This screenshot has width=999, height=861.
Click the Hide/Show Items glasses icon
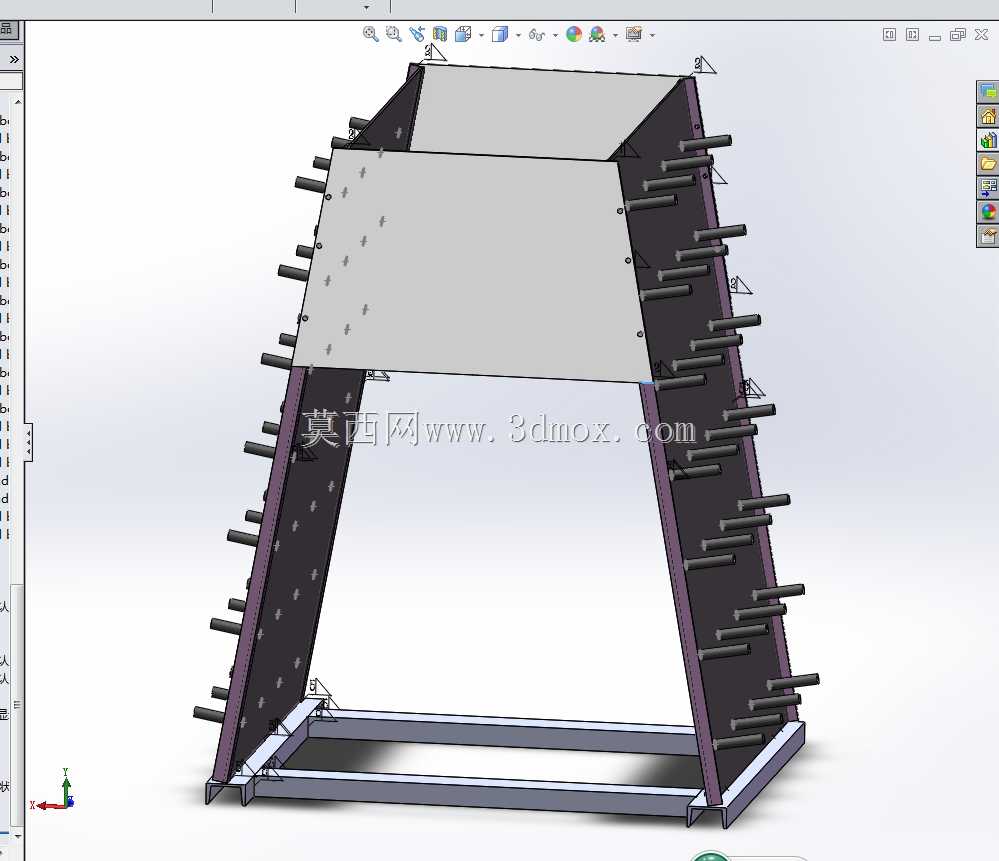[536, 34]
